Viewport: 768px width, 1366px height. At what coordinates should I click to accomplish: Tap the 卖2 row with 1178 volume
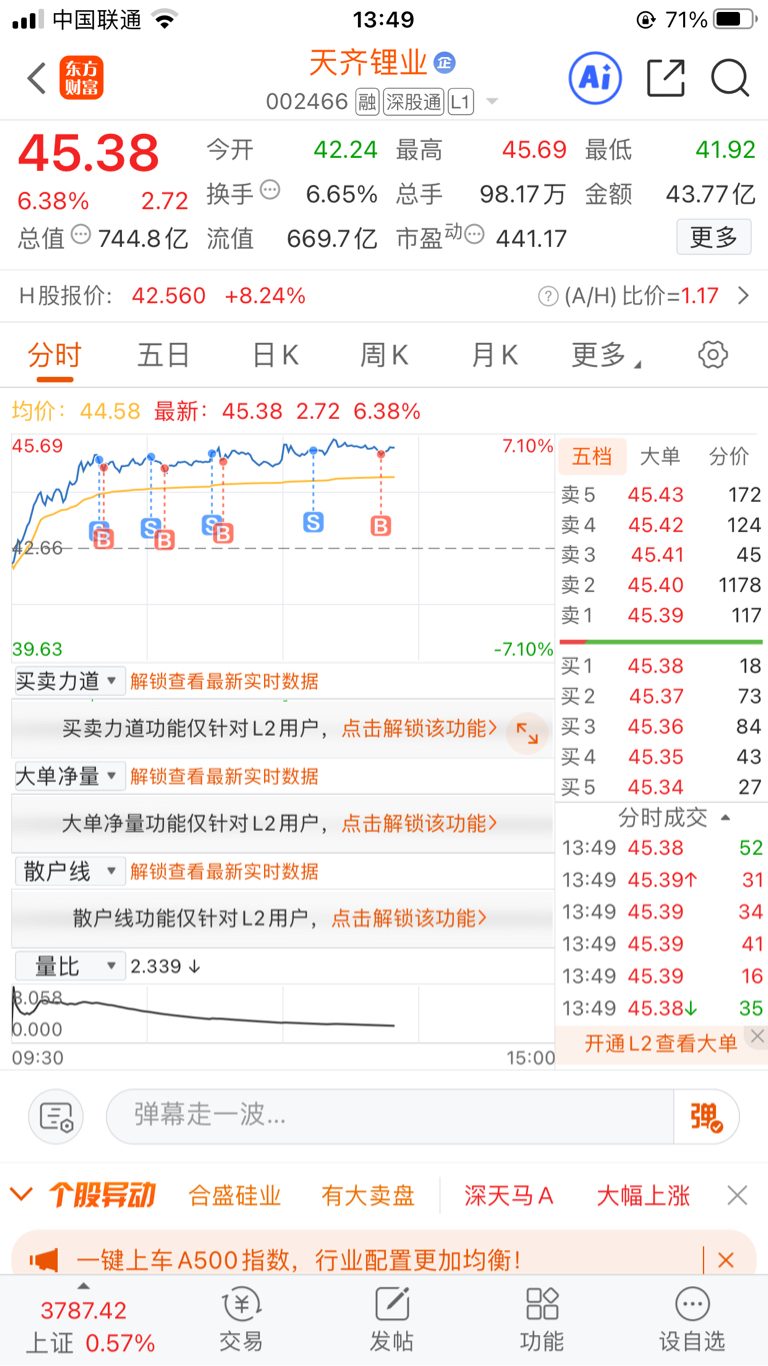(660, 585)
